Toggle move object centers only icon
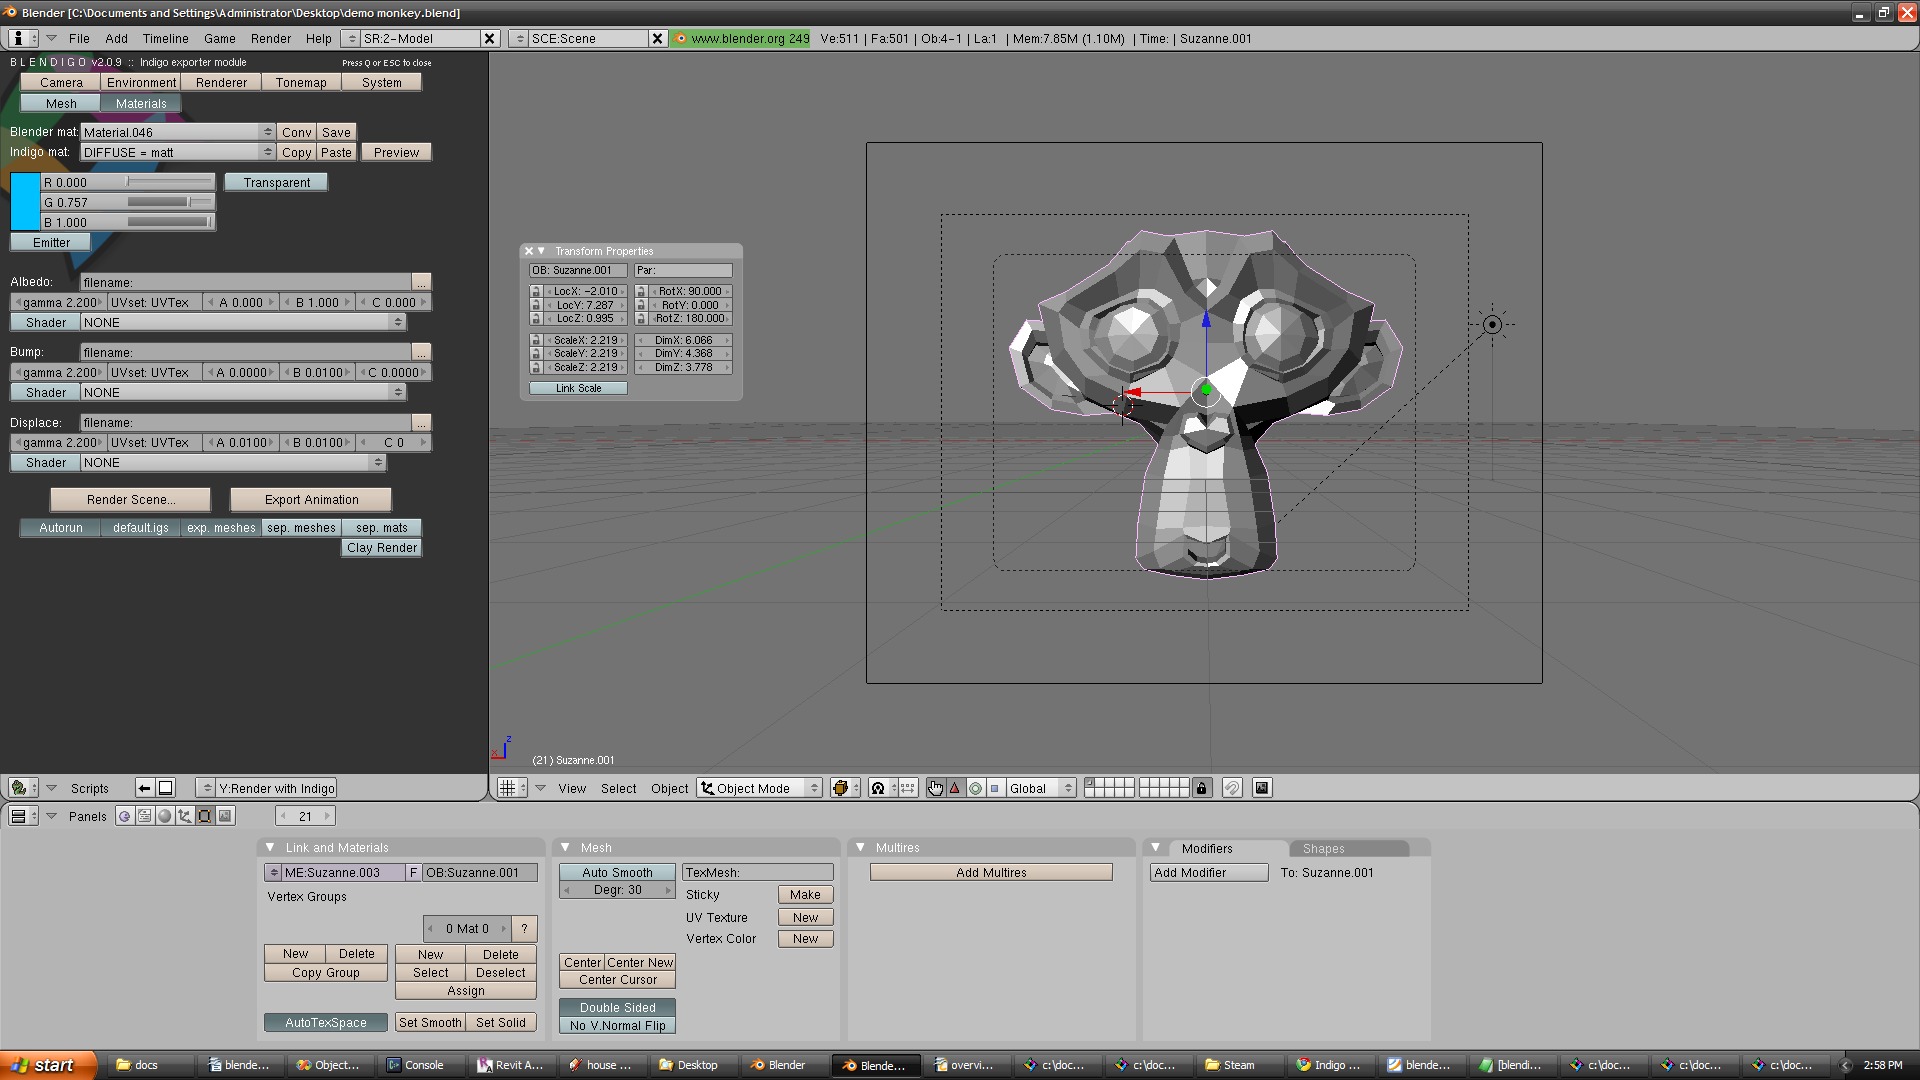 pos(908,788)
